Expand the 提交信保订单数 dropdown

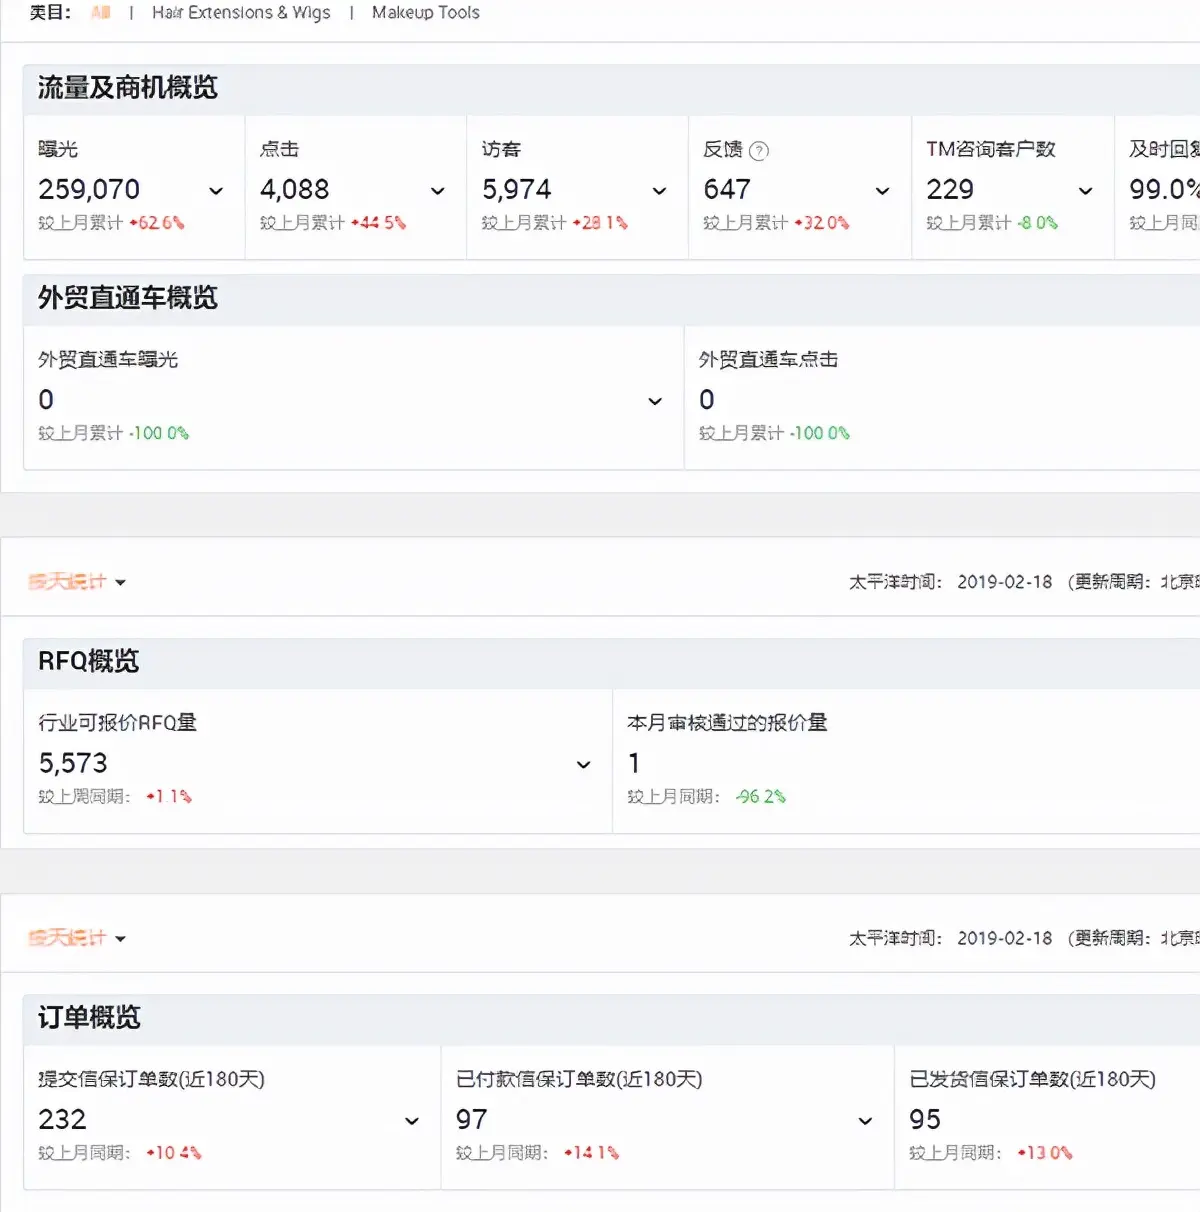(x=411, y=1121)
